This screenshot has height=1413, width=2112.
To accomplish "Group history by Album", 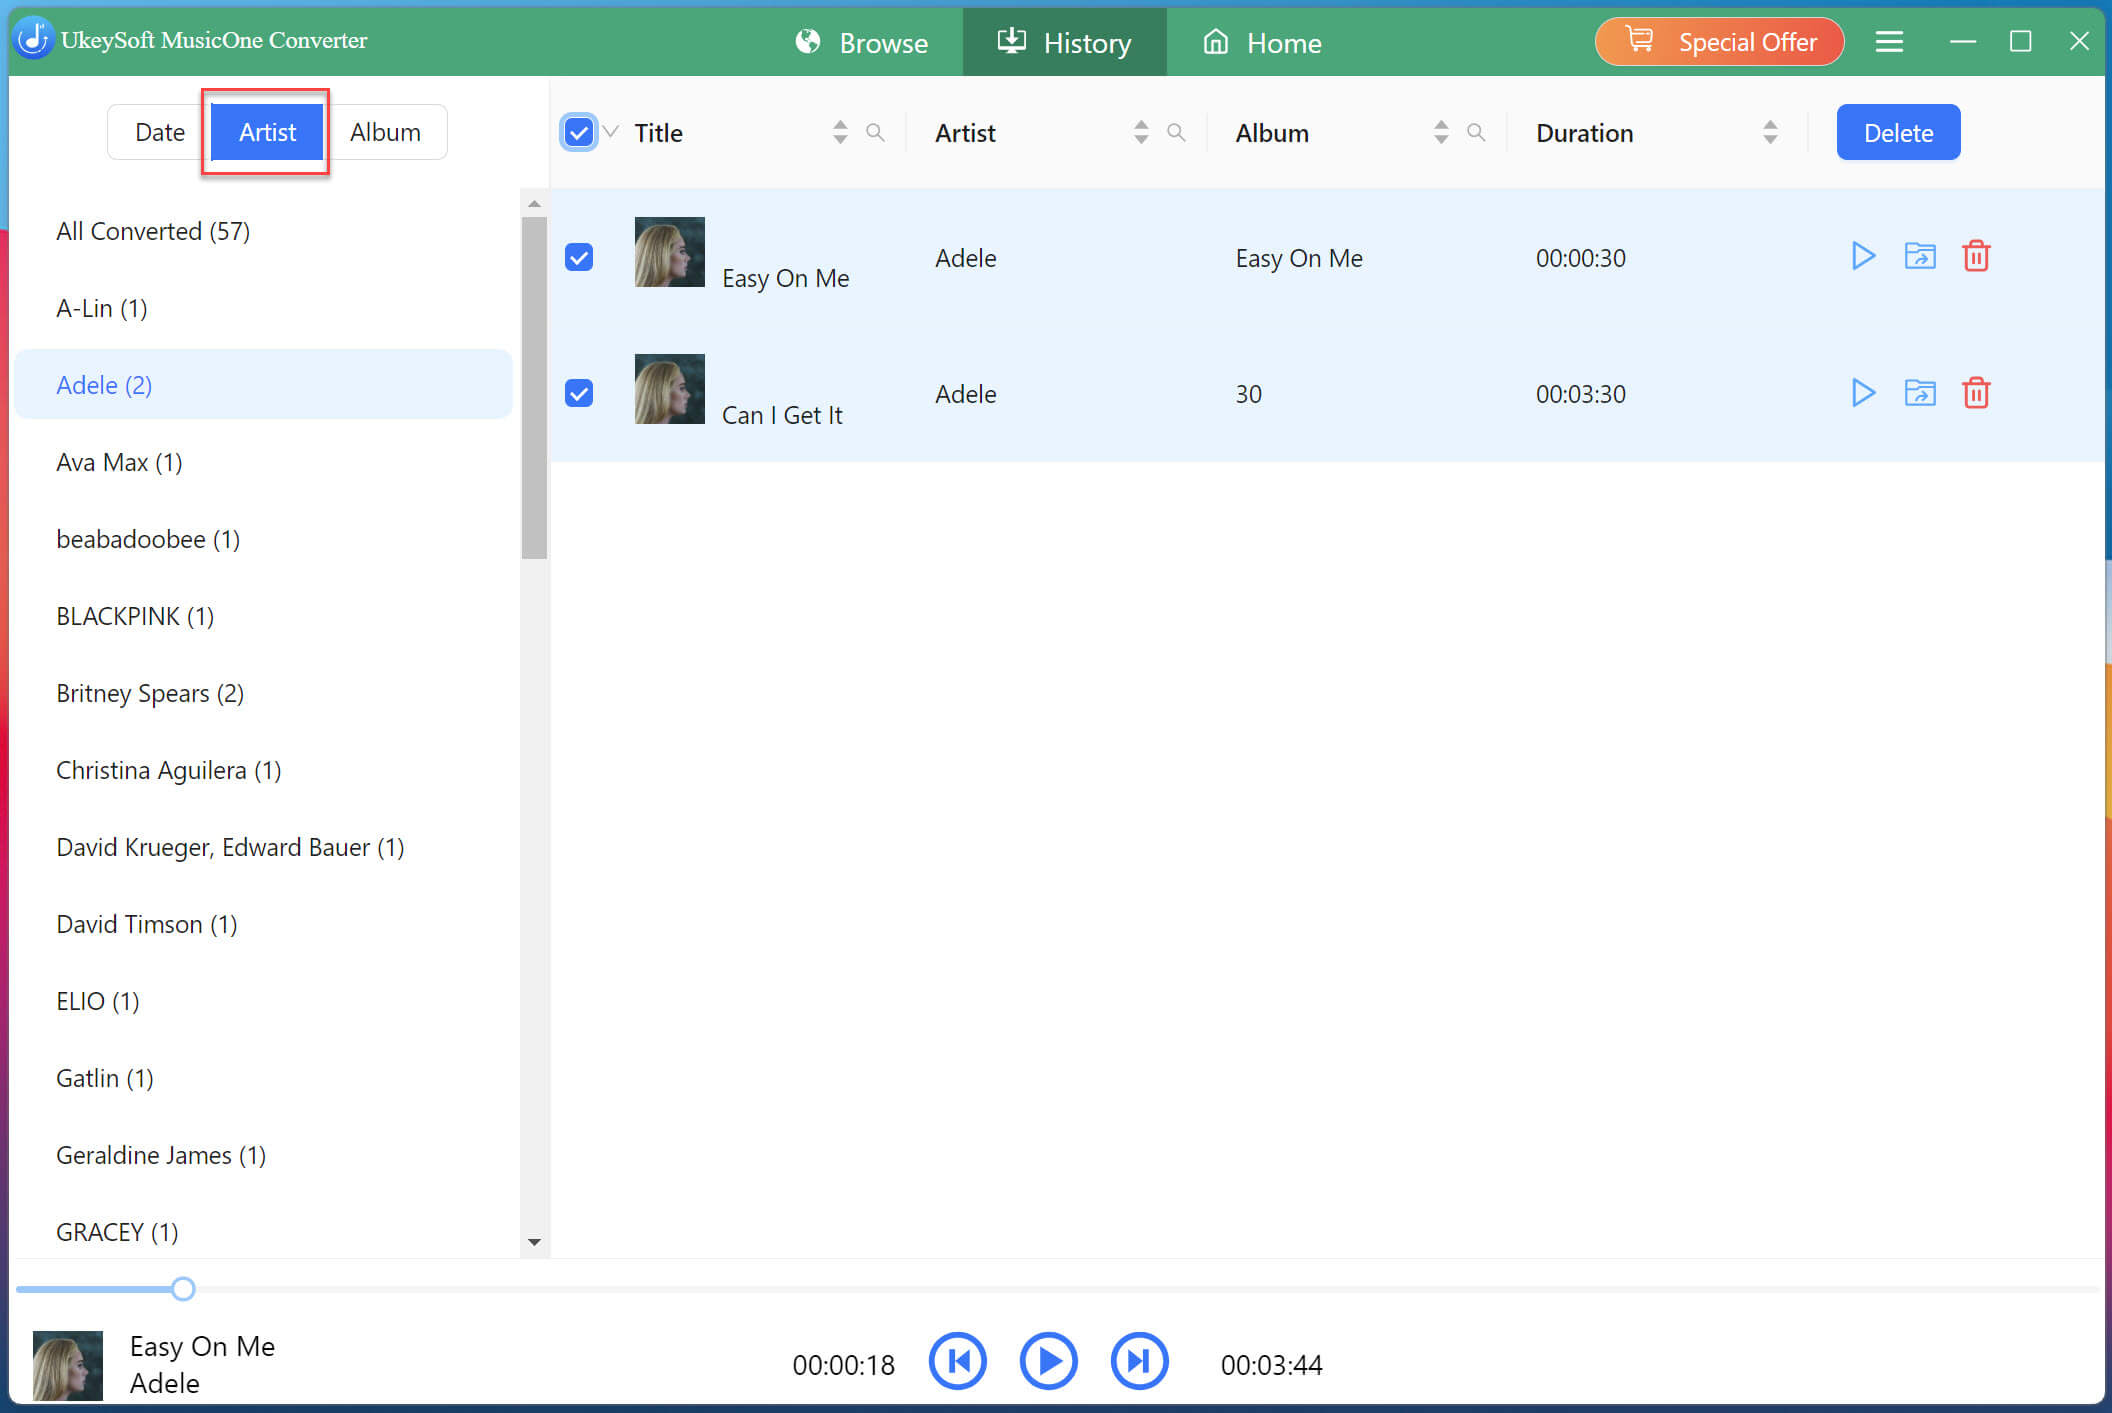I will pos(385,132).
